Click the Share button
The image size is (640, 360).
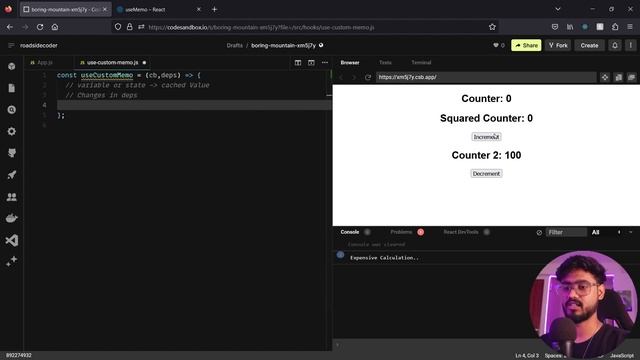(x=526, y=45)
